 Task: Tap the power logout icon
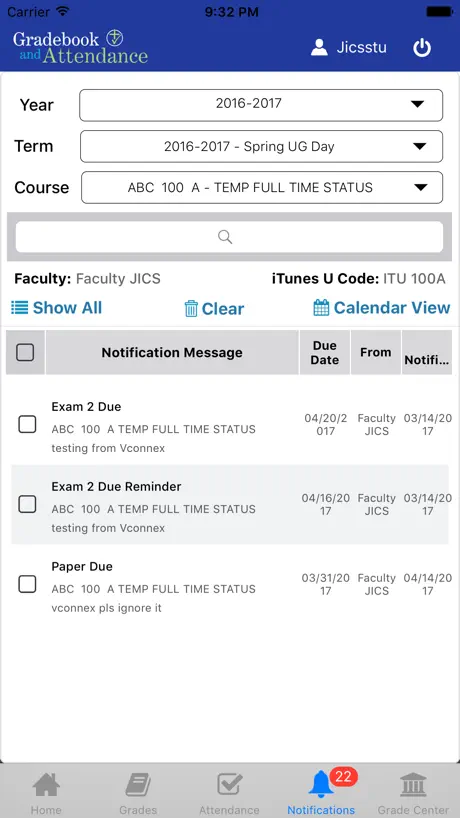click(422, 48)
